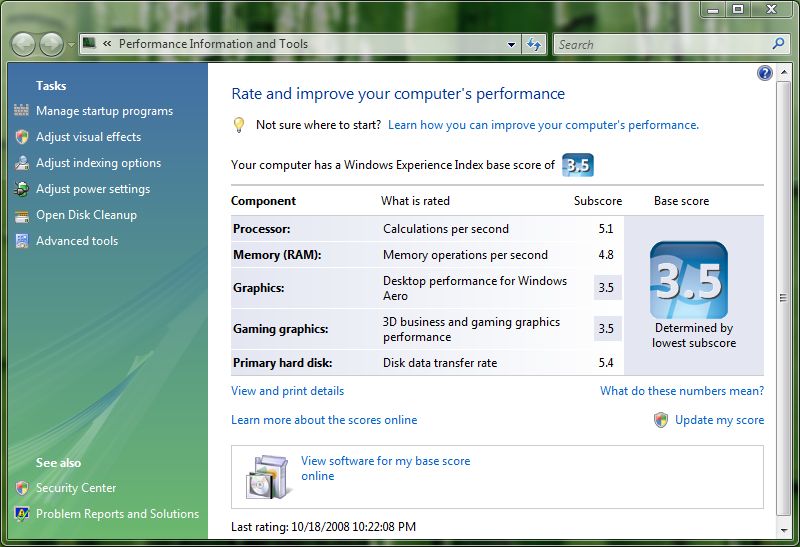Image resolution: width=800 pixels, height=547 pixels.
Task: Click Calculations per second text
Action: pos(446,229)
